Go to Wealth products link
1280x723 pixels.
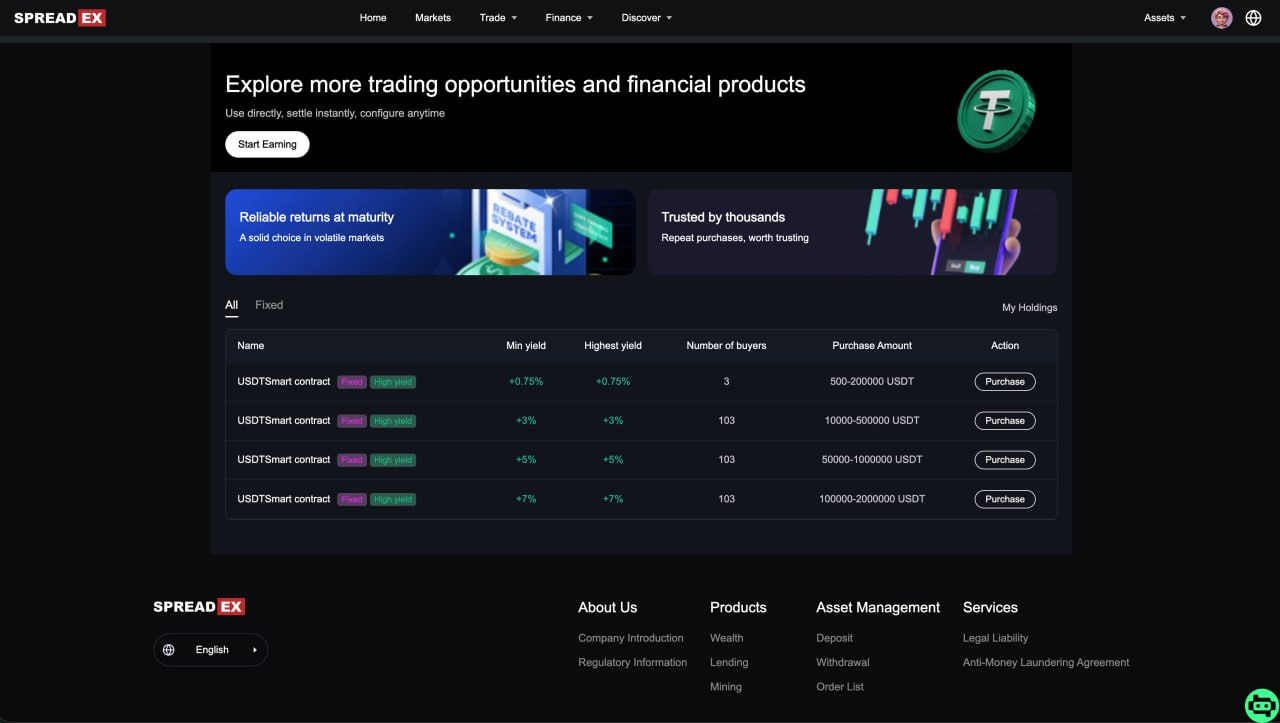(x=727, y=638)
